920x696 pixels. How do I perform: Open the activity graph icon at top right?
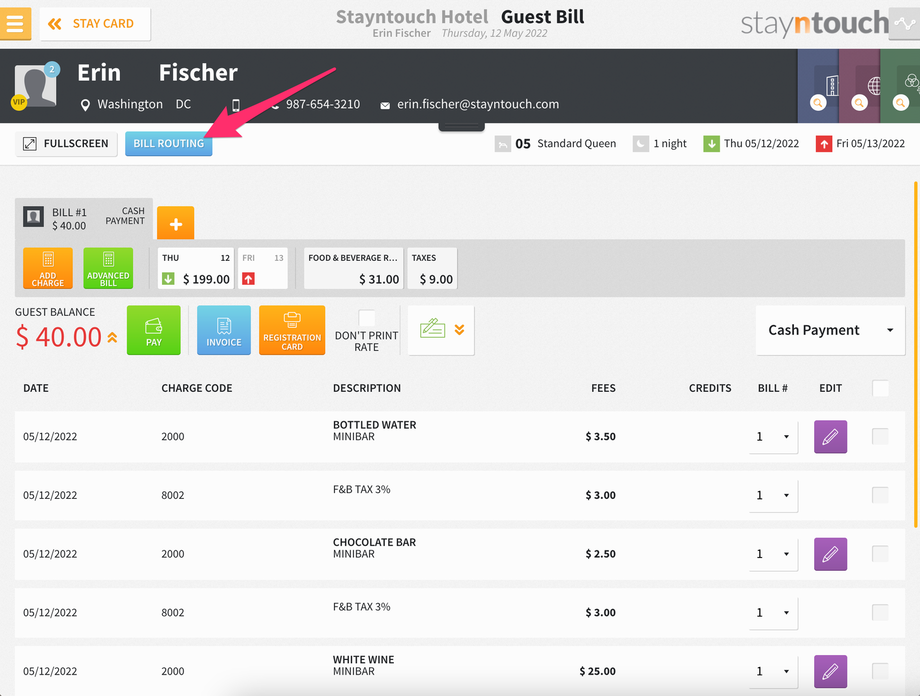tap(904, 23)
